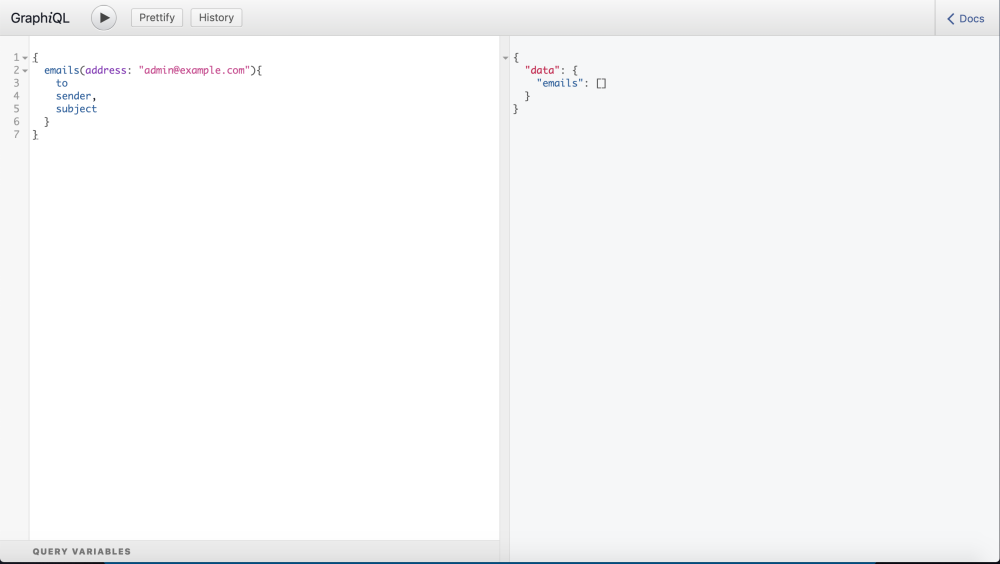1000x564 pixels.
Task: Click the "emails" key in the result
Action: tap(560, 84)
